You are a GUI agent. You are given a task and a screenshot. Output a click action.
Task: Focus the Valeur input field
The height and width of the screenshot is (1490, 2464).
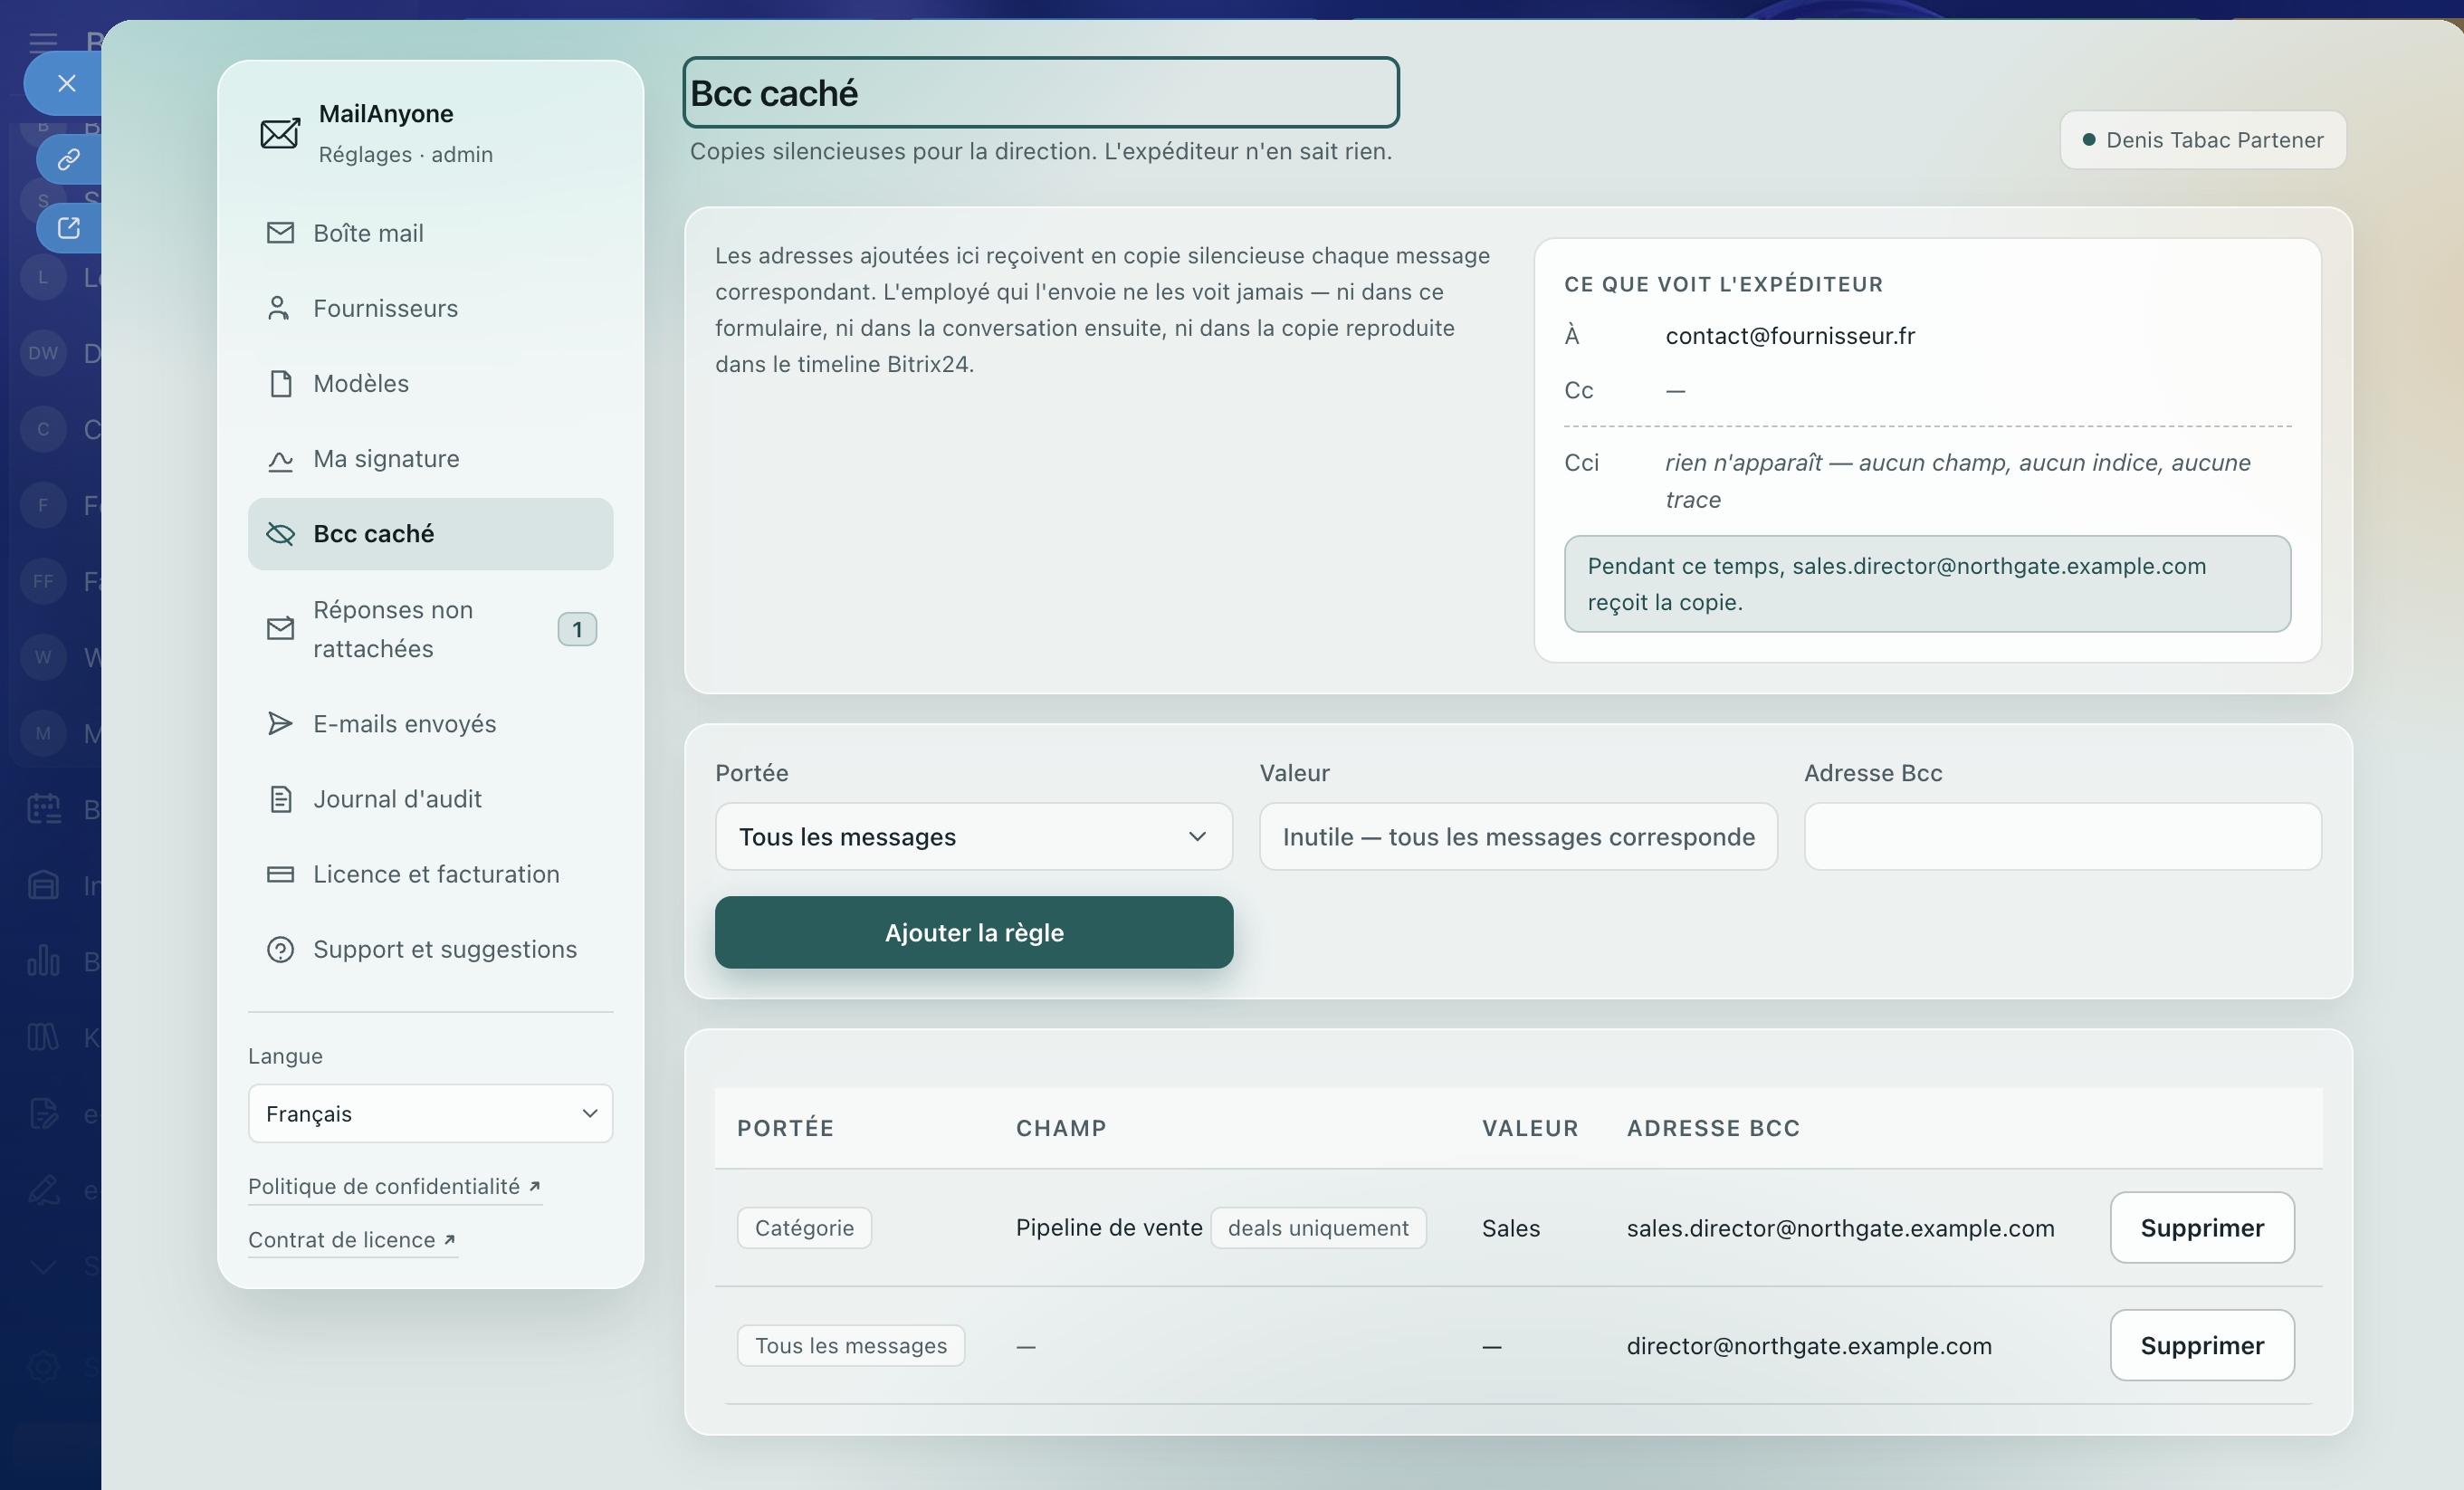[1518, 837]
